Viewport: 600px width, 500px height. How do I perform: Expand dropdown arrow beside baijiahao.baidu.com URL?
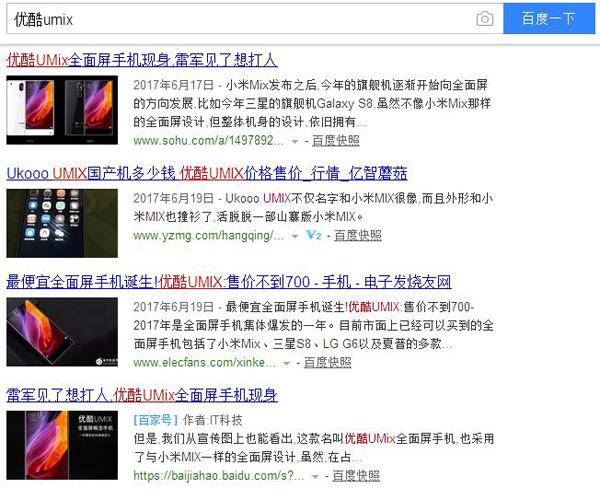coord(315,476)
